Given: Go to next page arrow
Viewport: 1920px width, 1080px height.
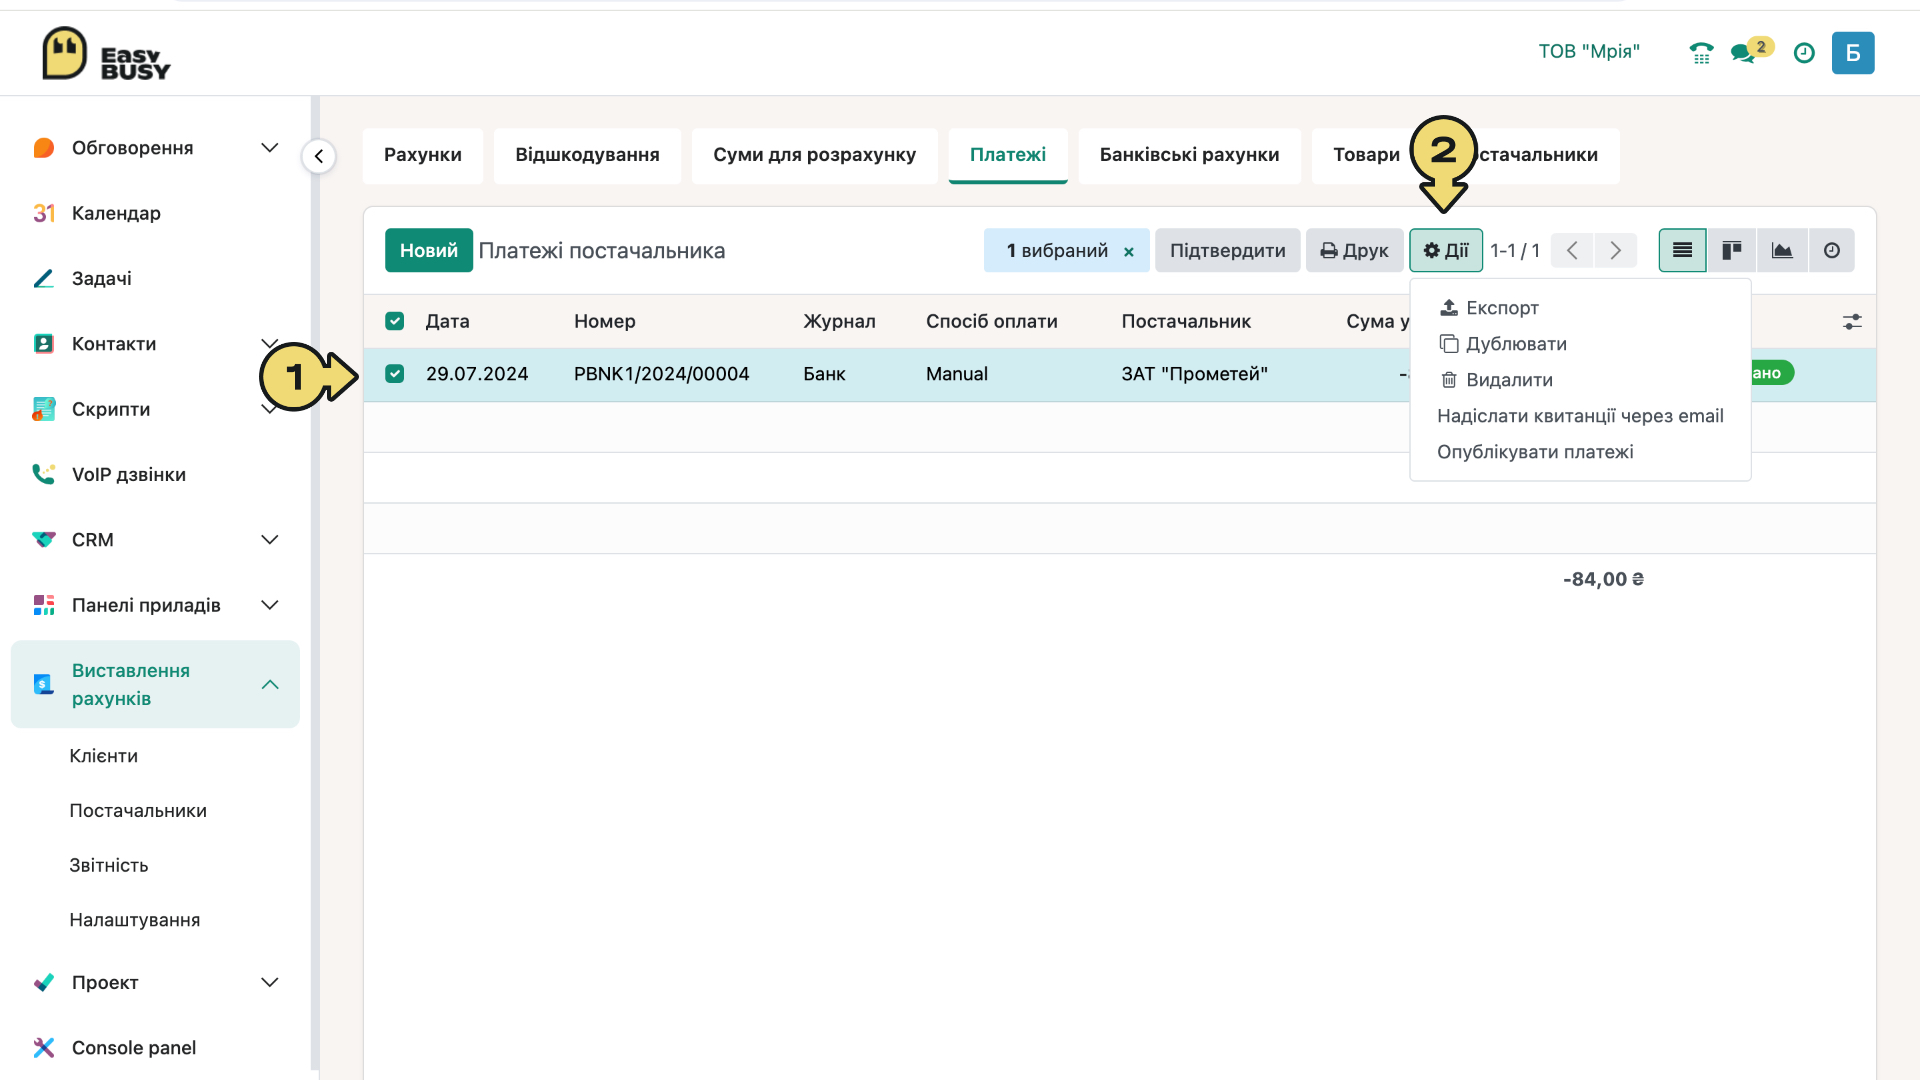Looking at the screenshot, I should tap(1615, 251).
